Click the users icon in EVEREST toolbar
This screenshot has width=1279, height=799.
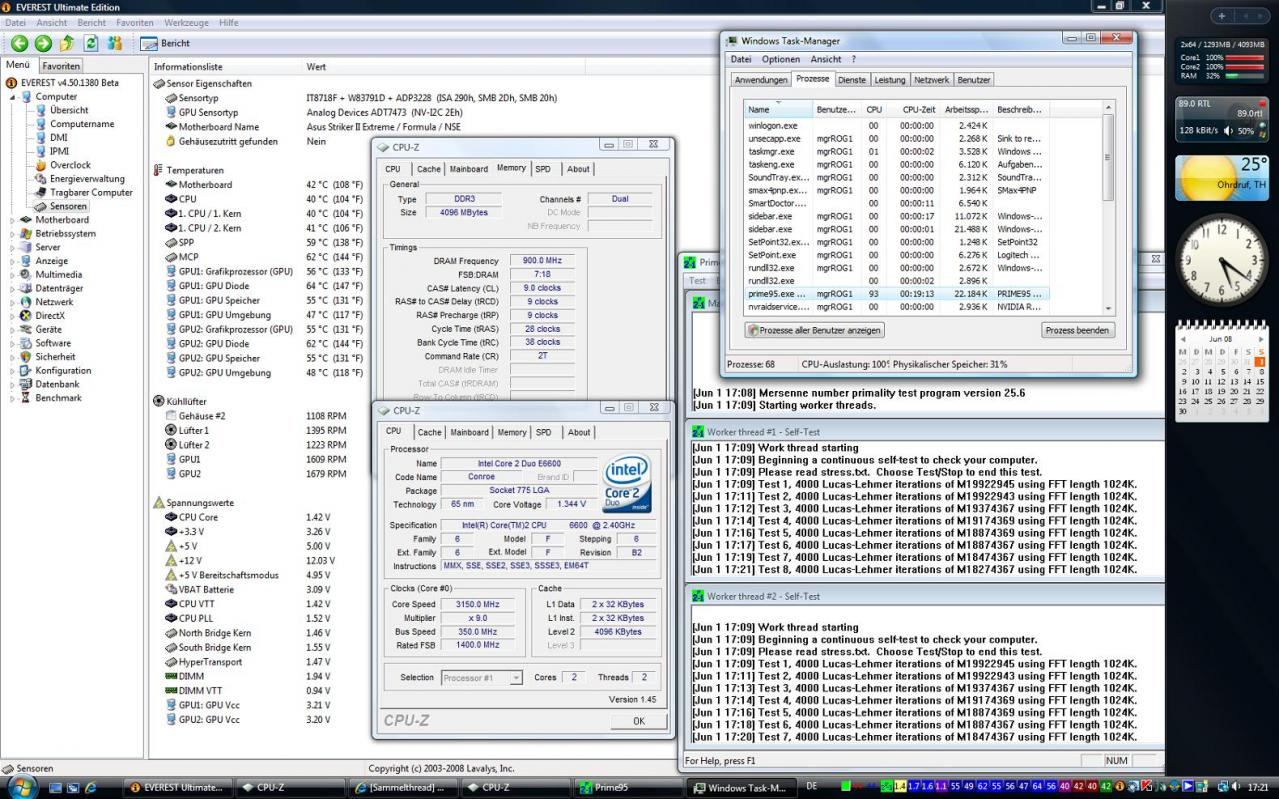115,43
